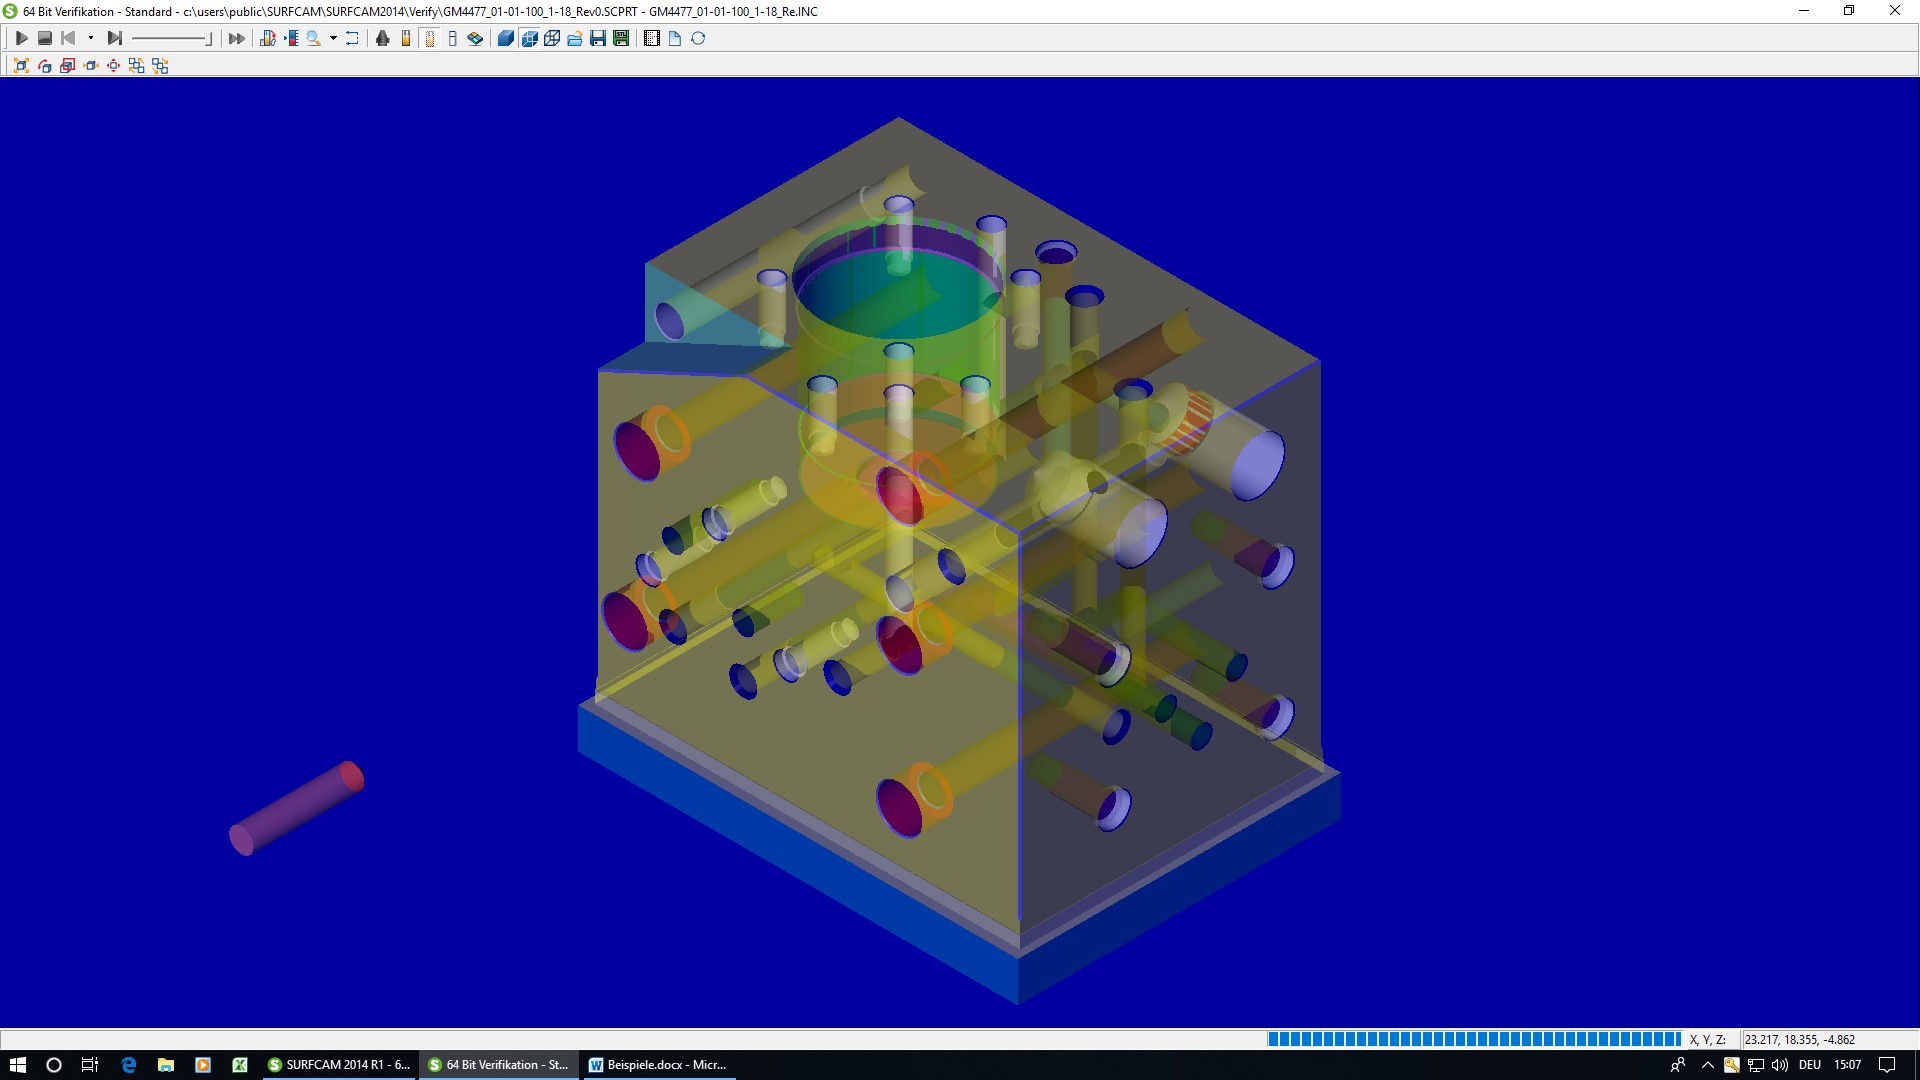Viewport: 1920px width, 1080px height.
Task: Stop the verification simulation
Action: click(44, 38)
